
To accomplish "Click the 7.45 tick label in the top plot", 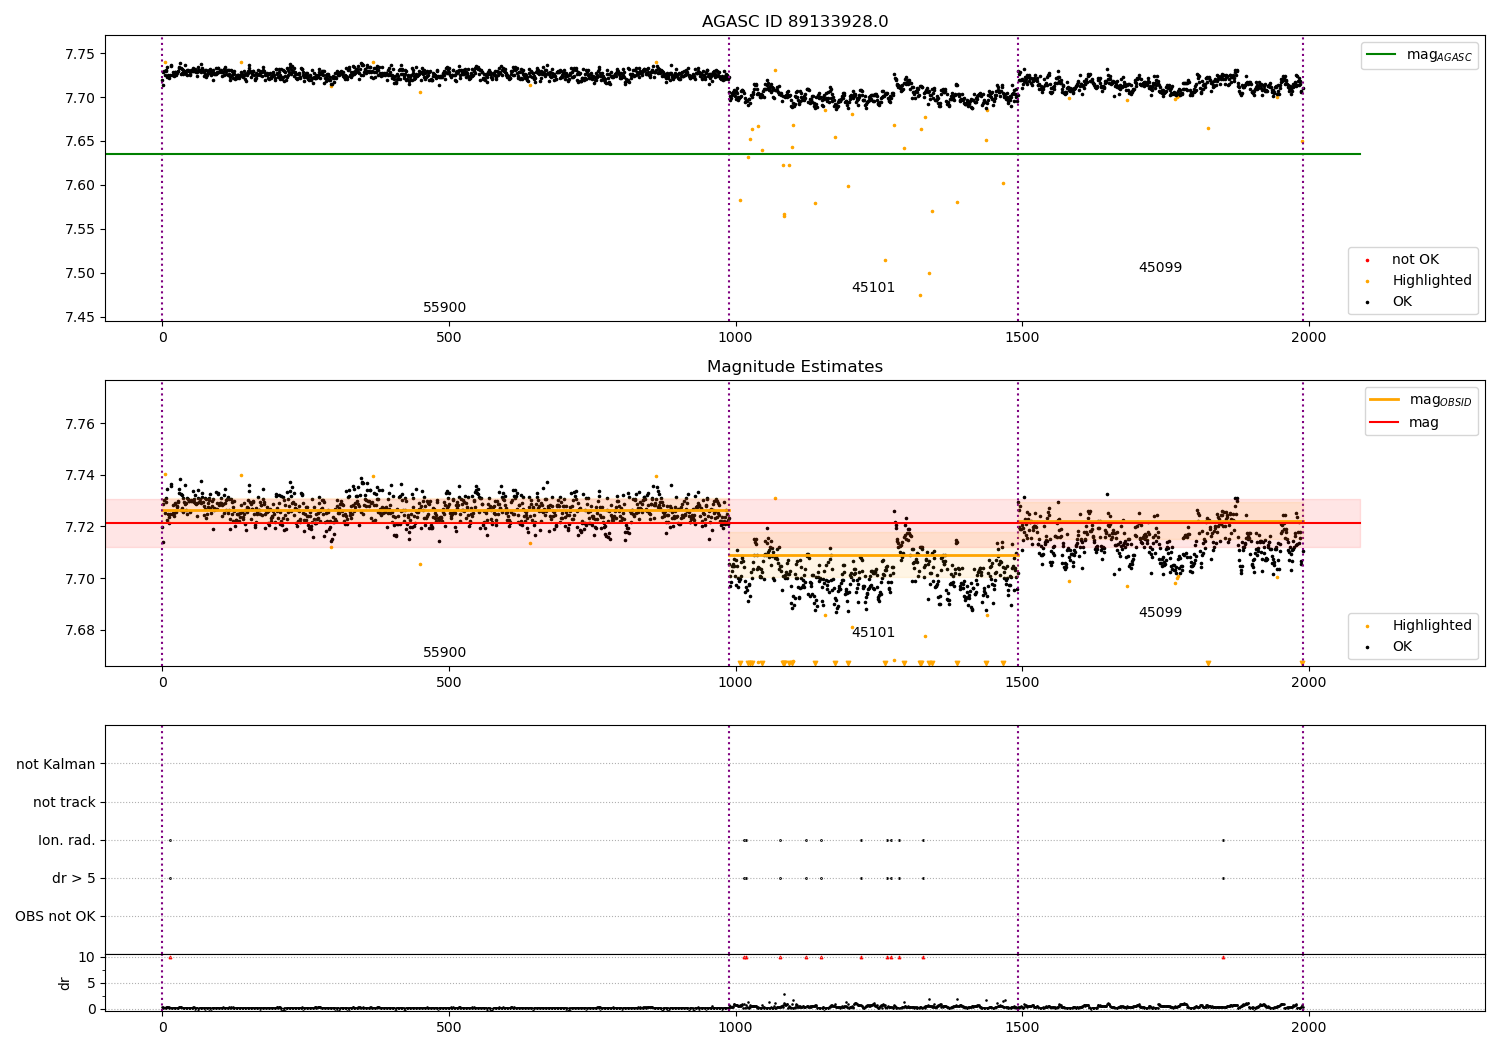I will [x=78, y=318].
